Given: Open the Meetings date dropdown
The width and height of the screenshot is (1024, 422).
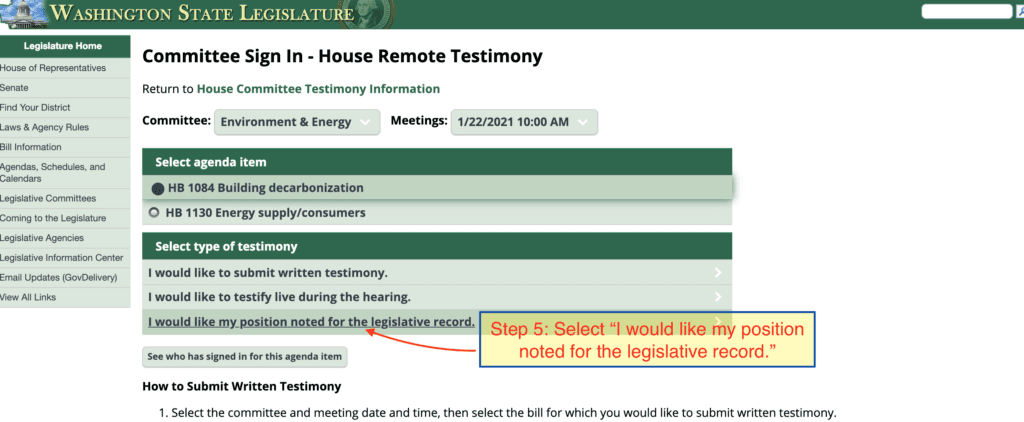Looking at the screenshot, I should pos(524,122).
